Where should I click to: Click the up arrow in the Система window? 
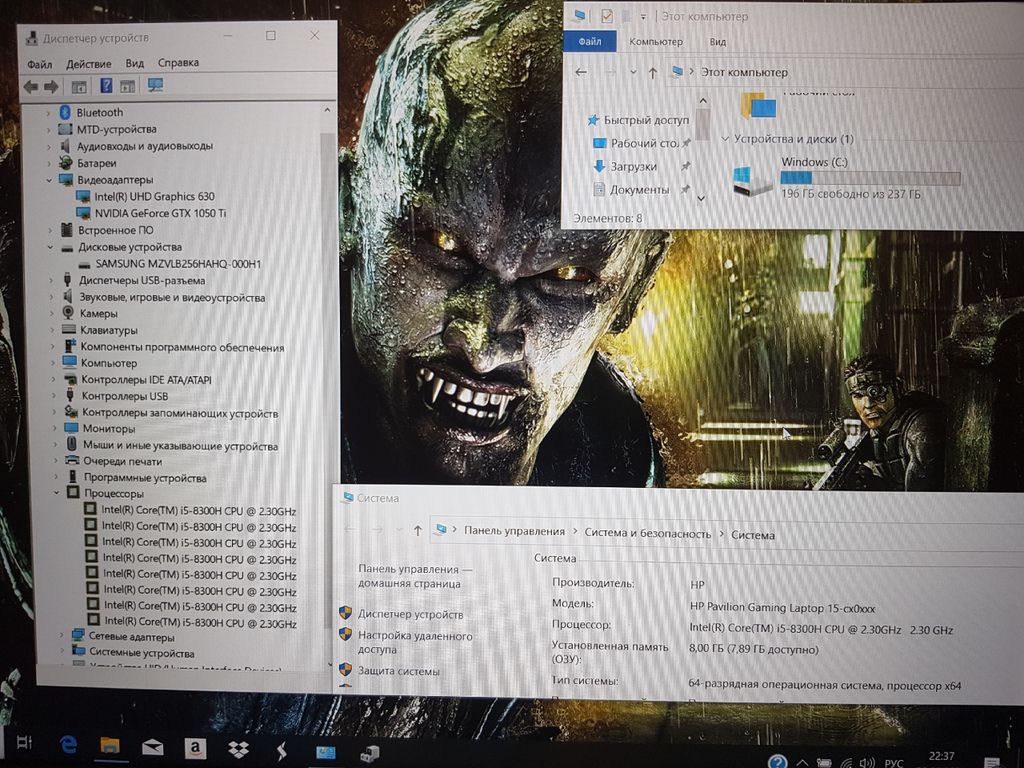click(x=417, y=531)
